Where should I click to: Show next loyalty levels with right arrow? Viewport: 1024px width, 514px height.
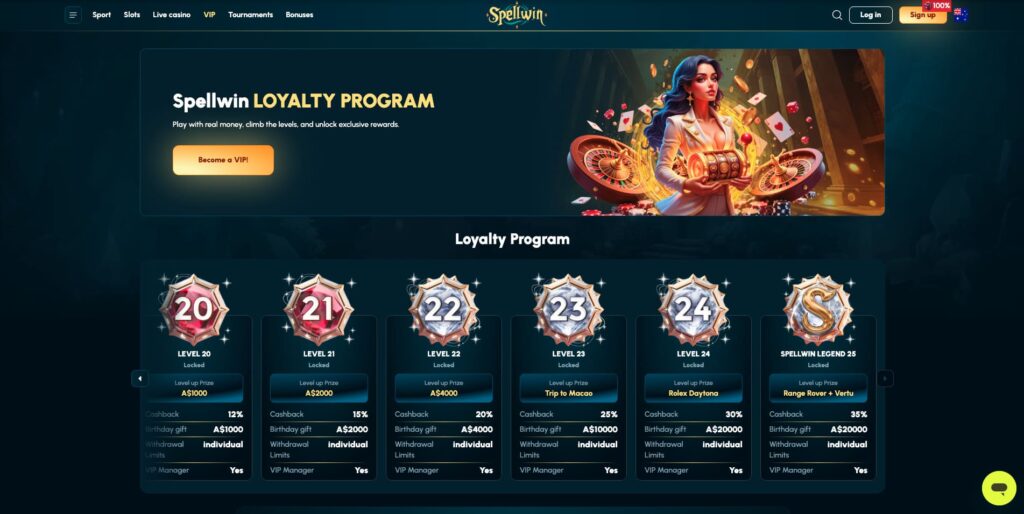point(884,379)
